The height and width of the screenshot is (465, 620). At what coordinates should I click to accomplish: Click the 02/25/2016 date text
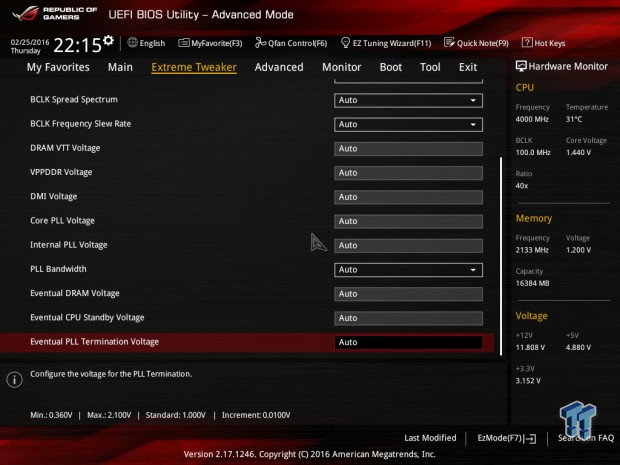click(x=30, y=42)
